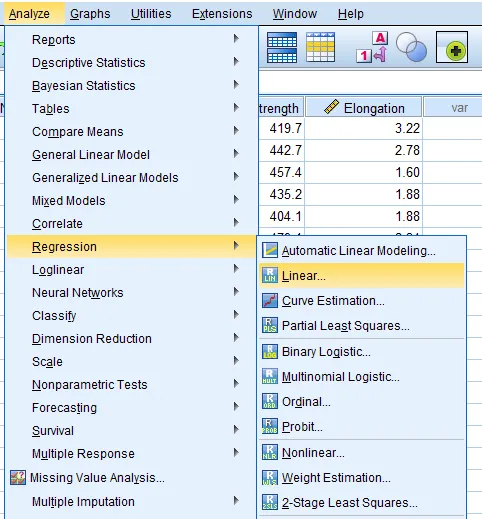Viewport: 482px width, 519px height.
Task: Click the cell containing 2.78
Action: [364, 150]
